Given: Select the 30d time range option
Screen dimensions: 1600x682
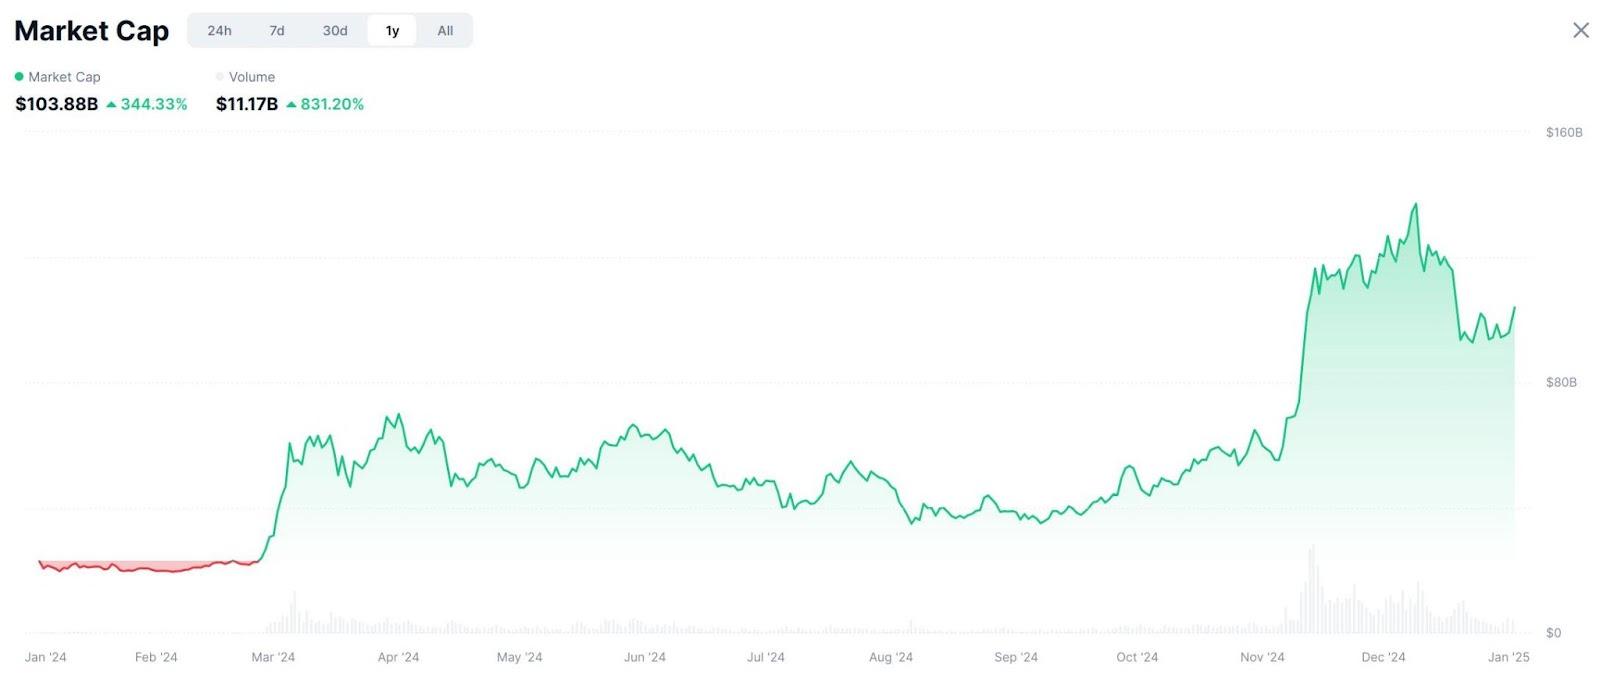Looking at the screenshot, I should (x=334, y=30).
